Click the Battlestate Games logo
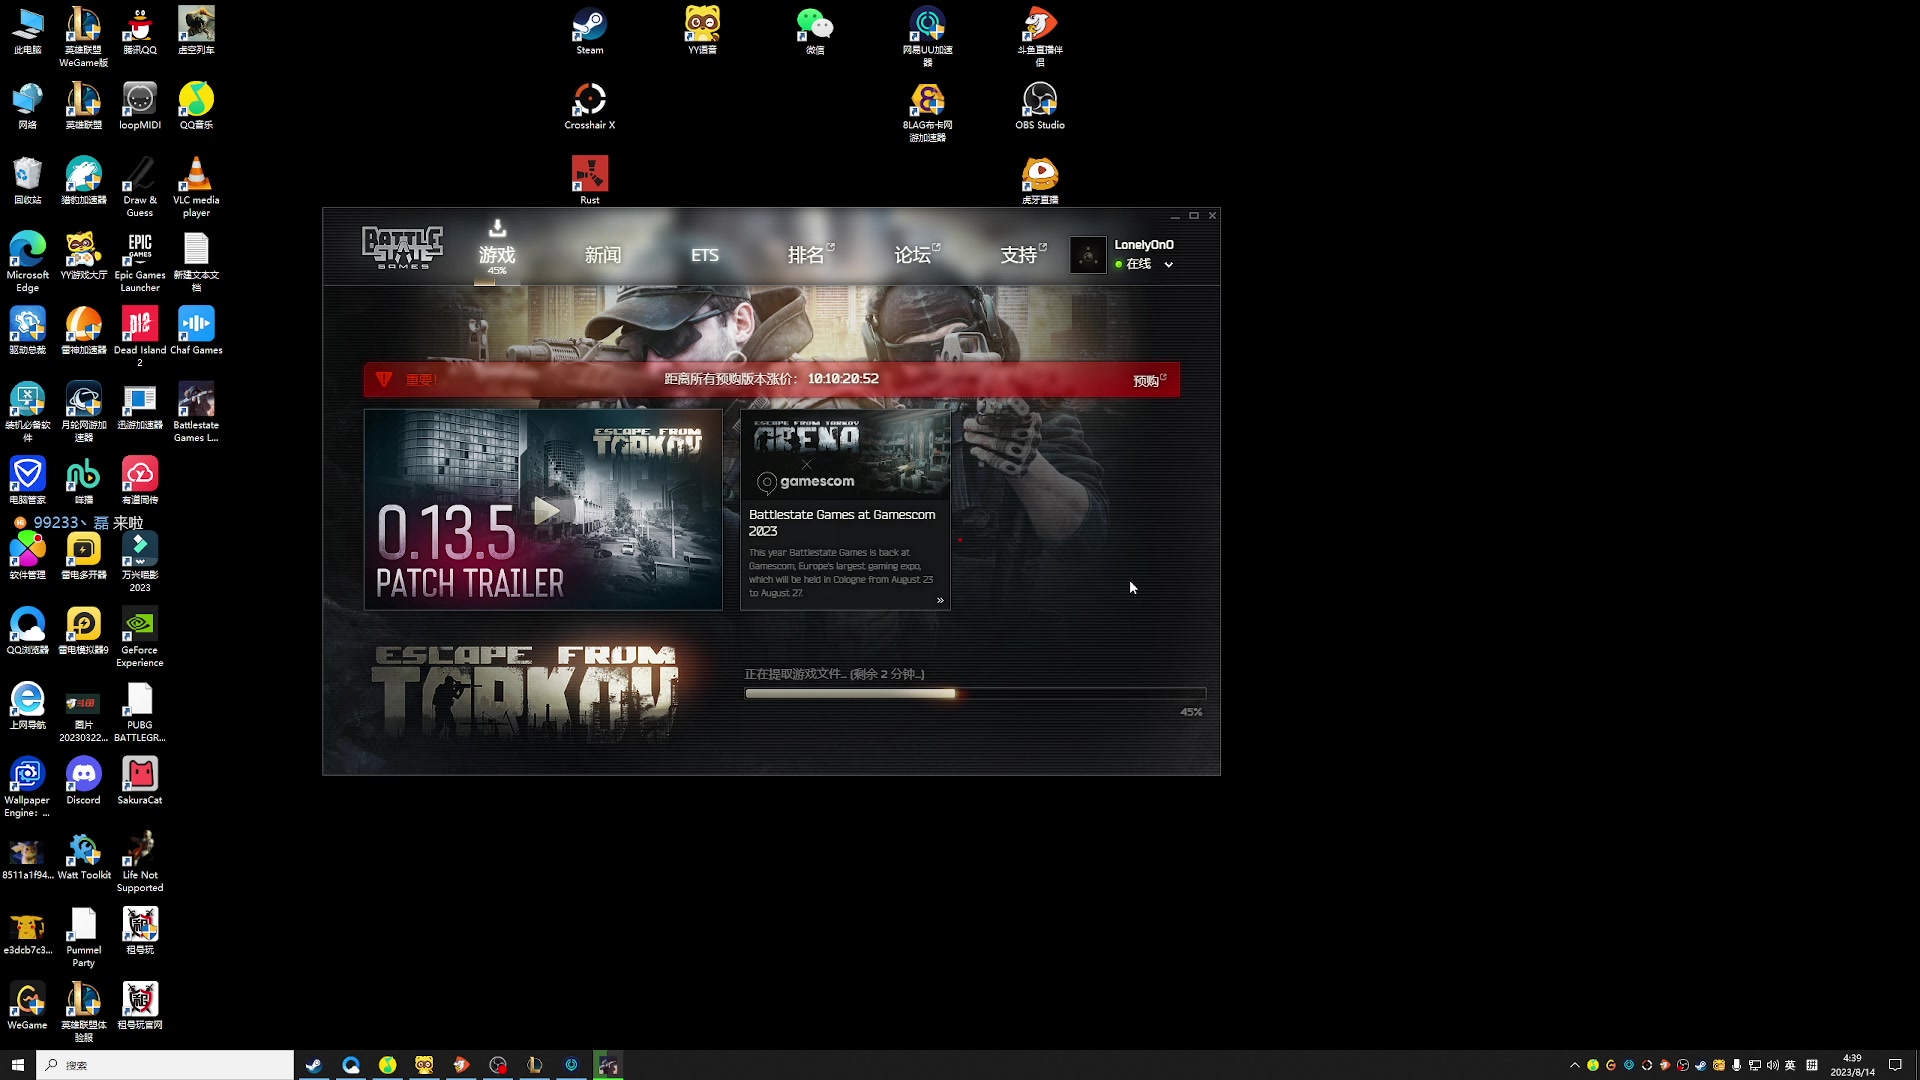The height and width of the screenshot is (1080, 1920). (402, 247)
